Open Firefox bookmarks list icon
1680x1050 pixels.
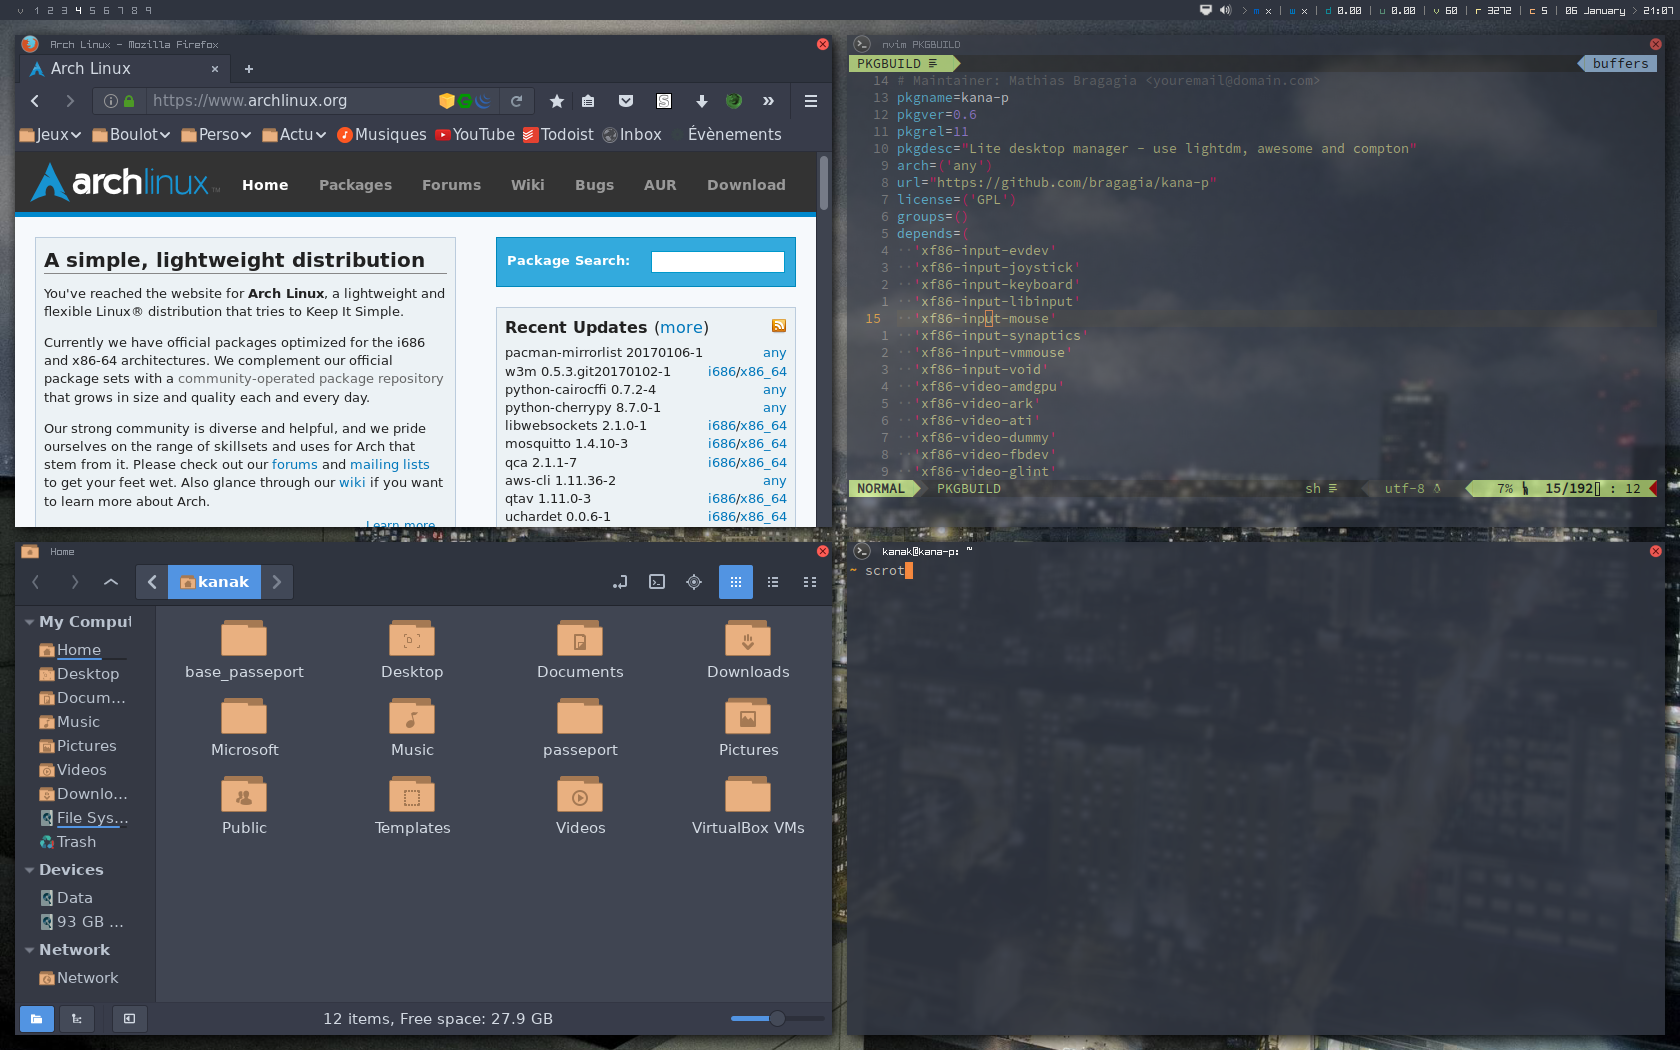click(588, 101)
